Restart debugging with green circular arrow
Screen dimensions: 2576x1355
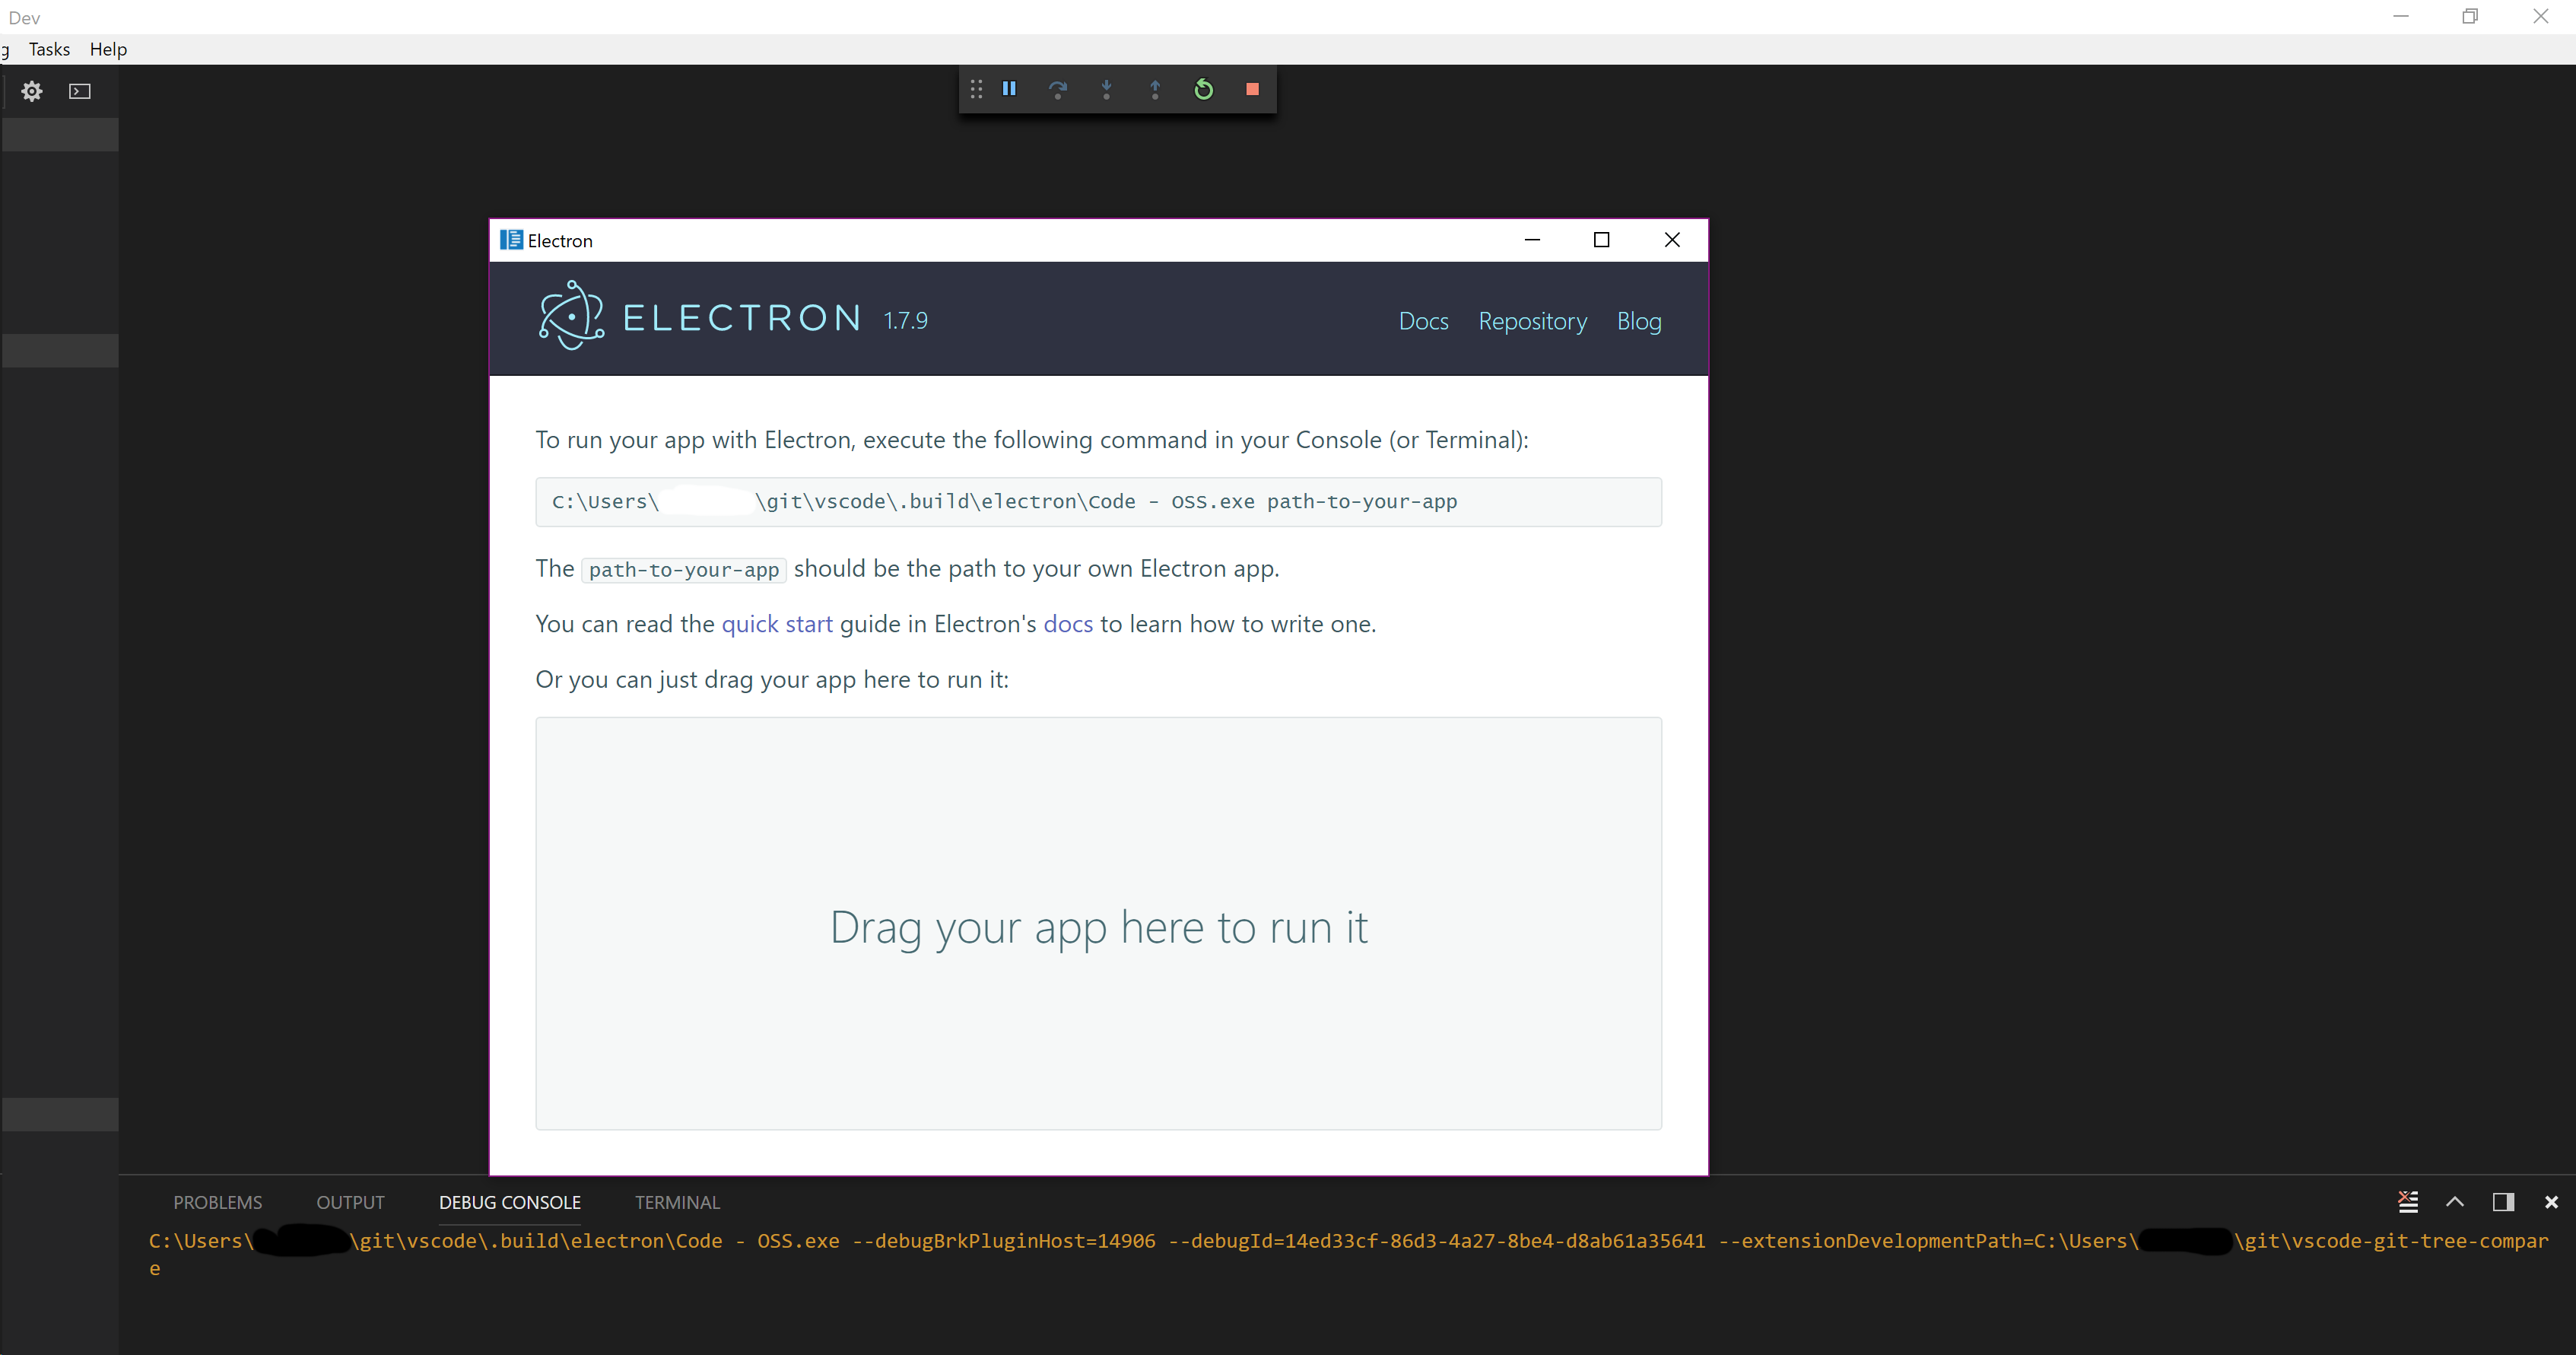click(x=1203, y=89)
